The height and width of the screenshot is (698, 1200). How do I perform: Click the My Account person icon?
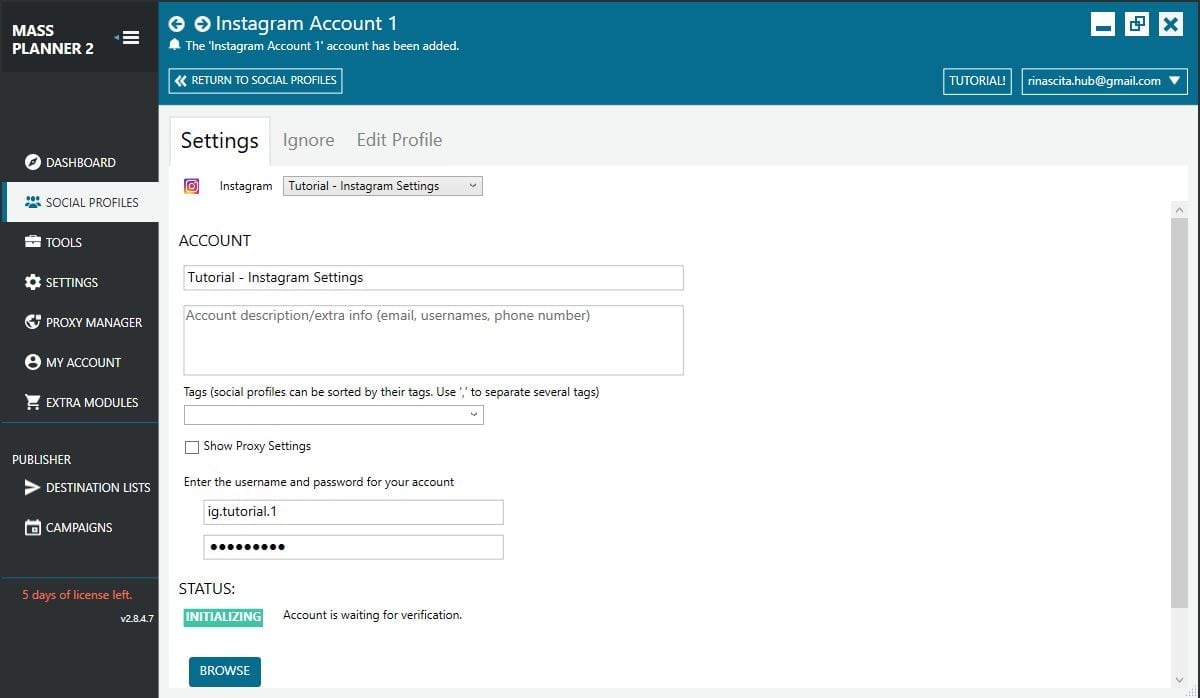[32, 362]
